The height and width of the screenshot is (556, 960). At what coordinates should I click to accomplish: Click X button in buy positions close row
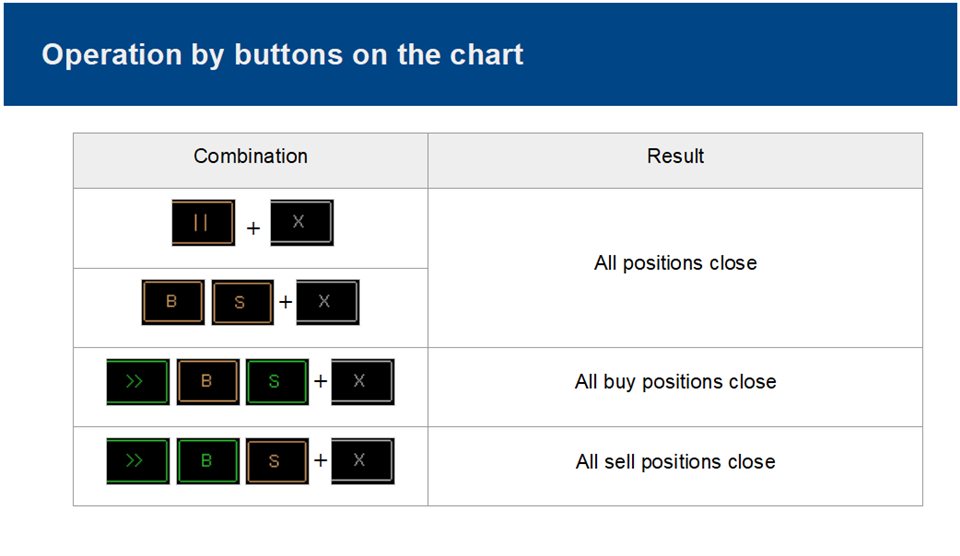362,382
